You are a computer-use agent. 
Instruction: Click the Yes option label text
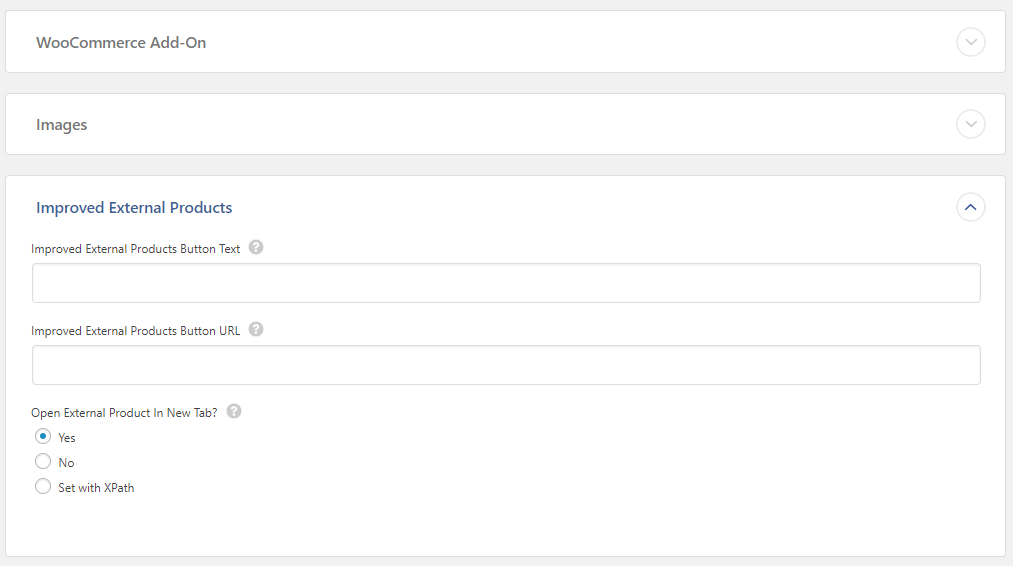click(x=67, y=437)
